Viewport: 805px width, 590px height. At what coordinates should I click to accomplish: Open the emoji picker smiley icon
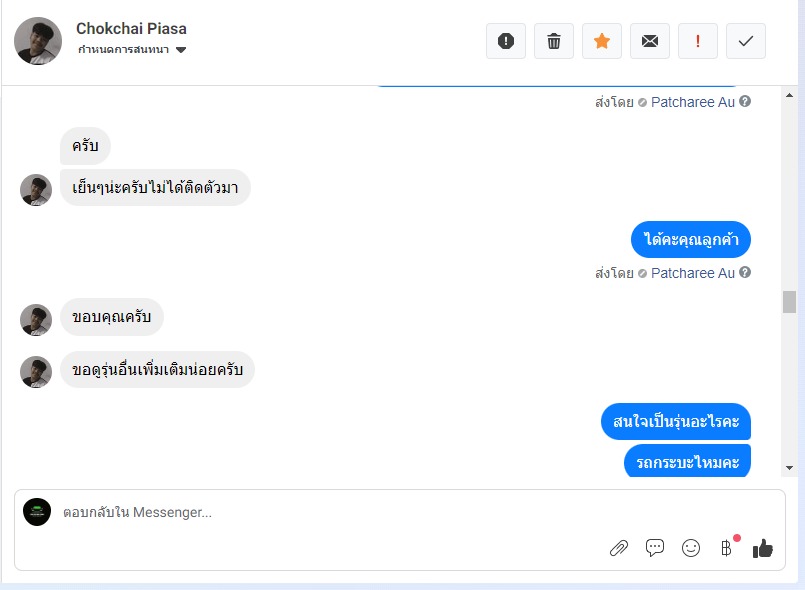691,547
